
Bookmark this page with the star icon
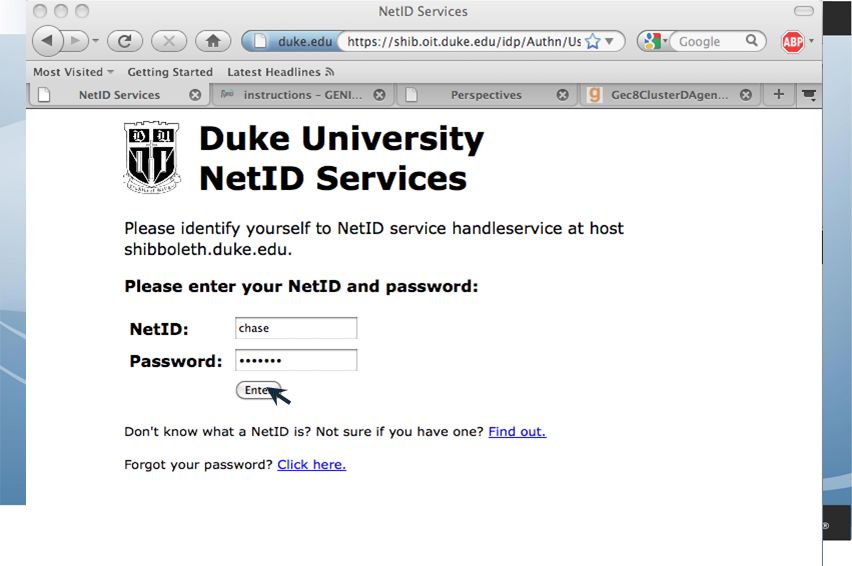coord(593,42)
